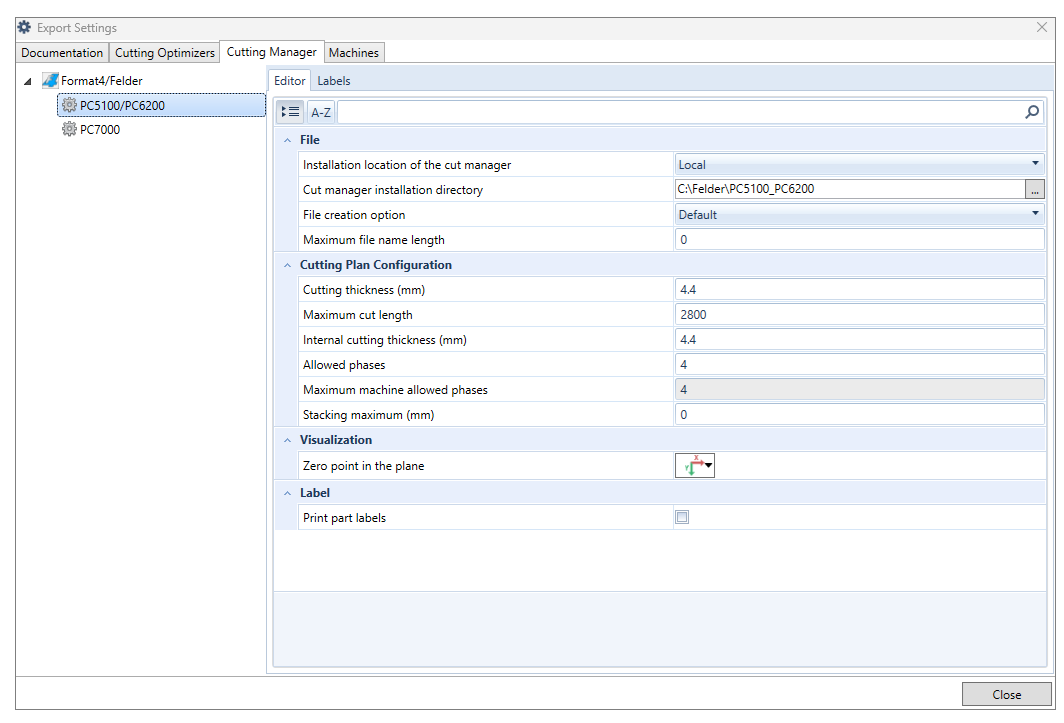Browse for cut manager installation directory

(x=1034, y=189)
